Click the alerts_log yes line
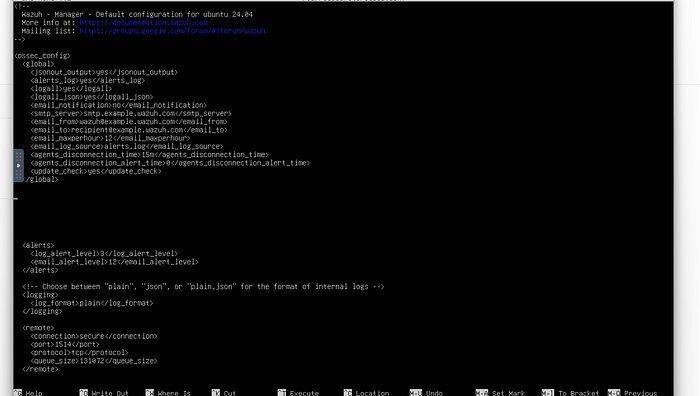Viewport: 700px width, 396px height. 88,80
